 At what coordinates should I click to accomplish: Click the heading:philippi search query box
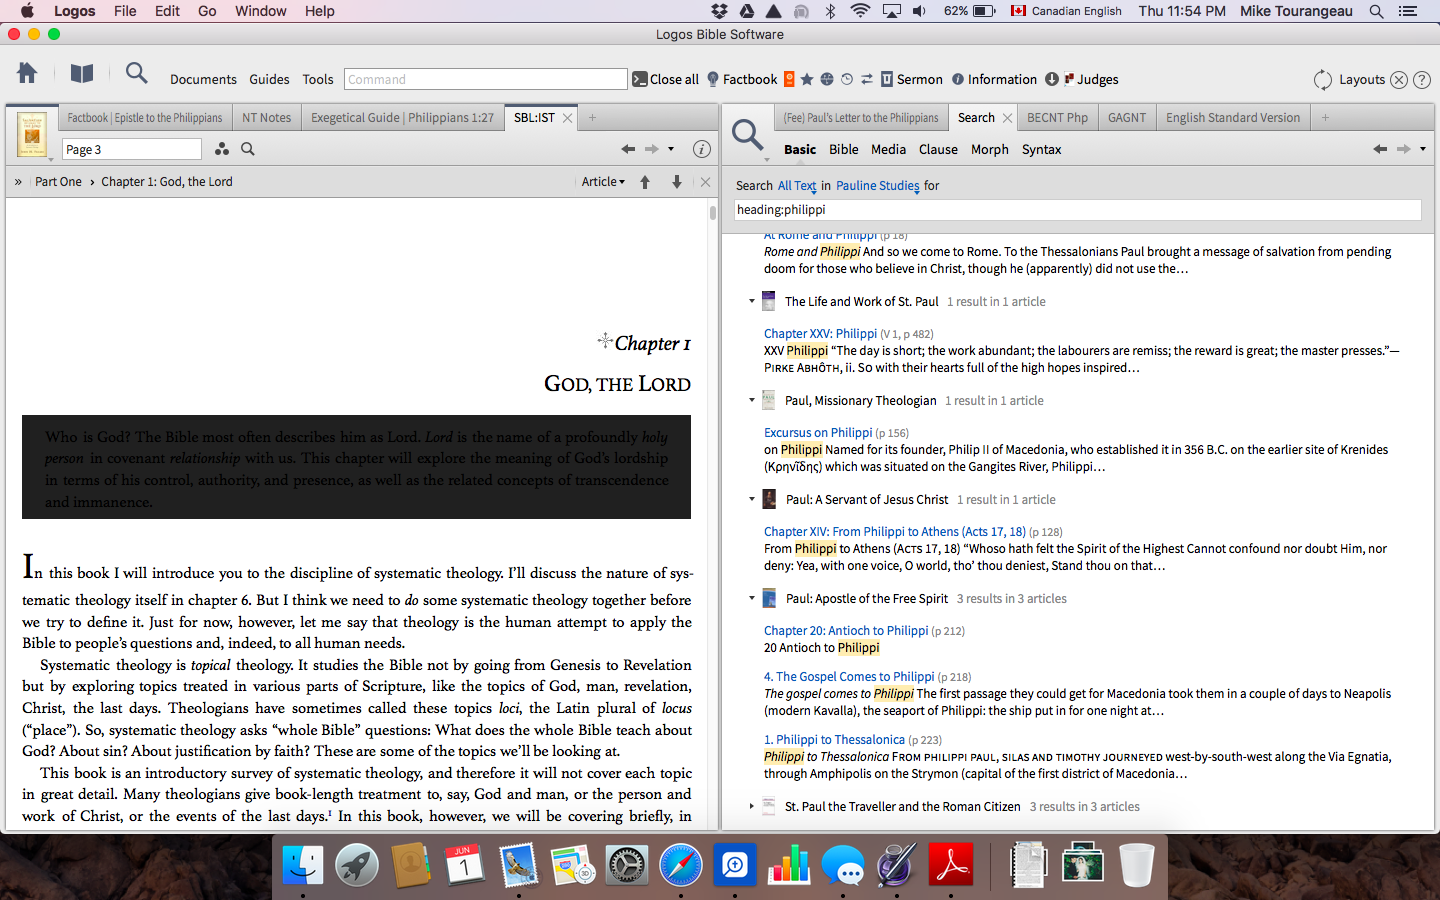1078,210
